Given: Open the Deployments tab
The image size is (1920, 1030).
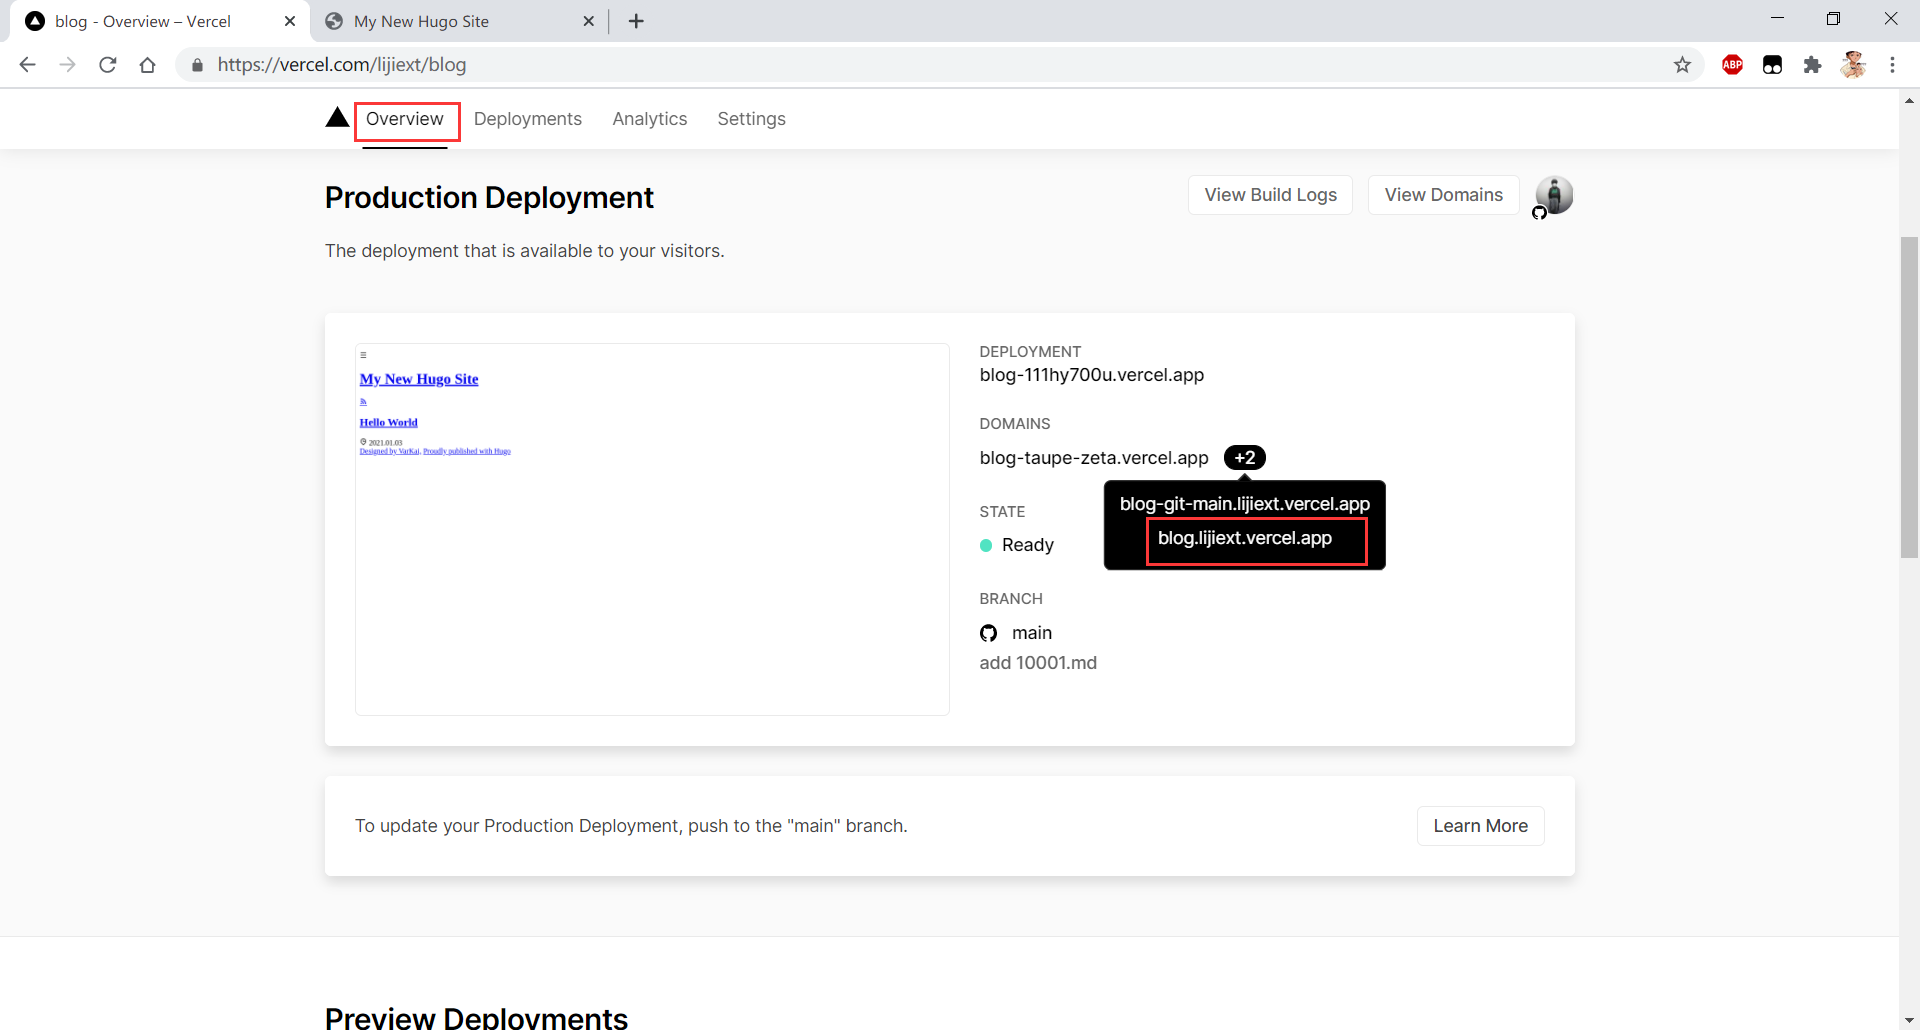Looking at the screenshot, I should pyautogui.click(x=528, y=119).
